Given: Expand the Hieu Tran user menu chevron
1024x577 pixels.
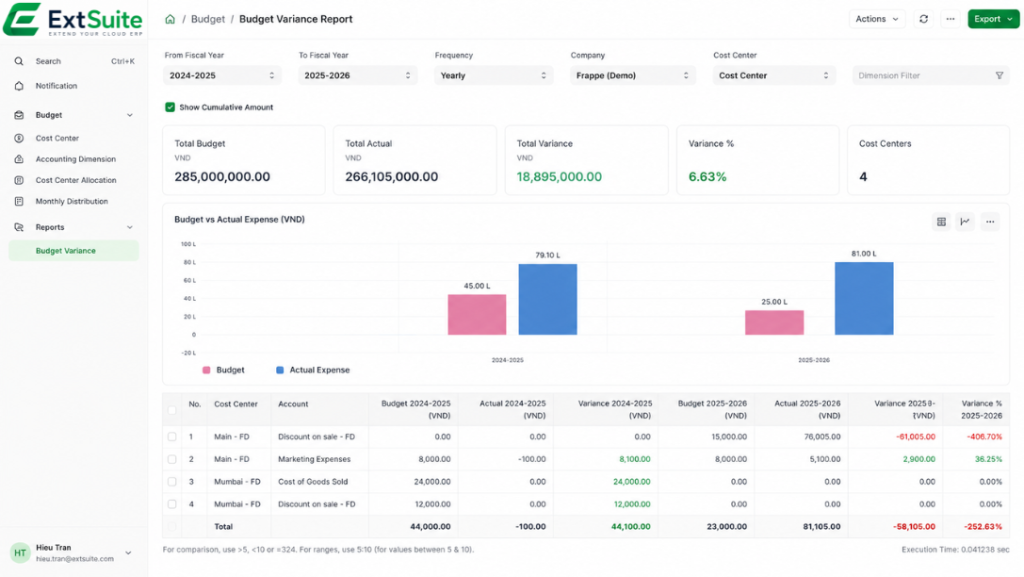Looking at the screenshot, I should [128, 553].
